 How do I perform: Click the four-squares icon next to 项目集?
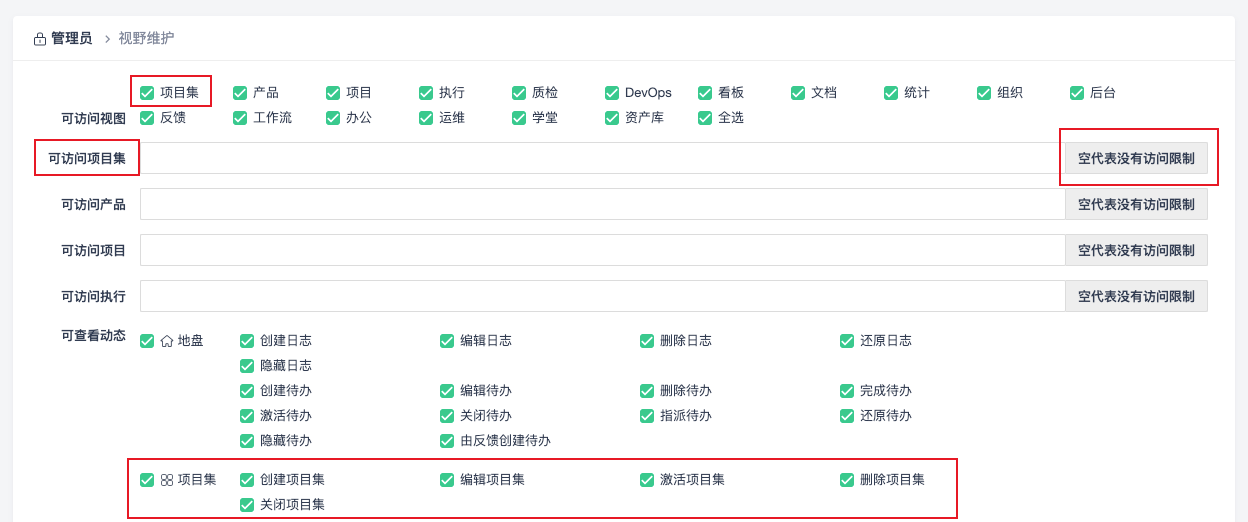click(x=167, y=480)
